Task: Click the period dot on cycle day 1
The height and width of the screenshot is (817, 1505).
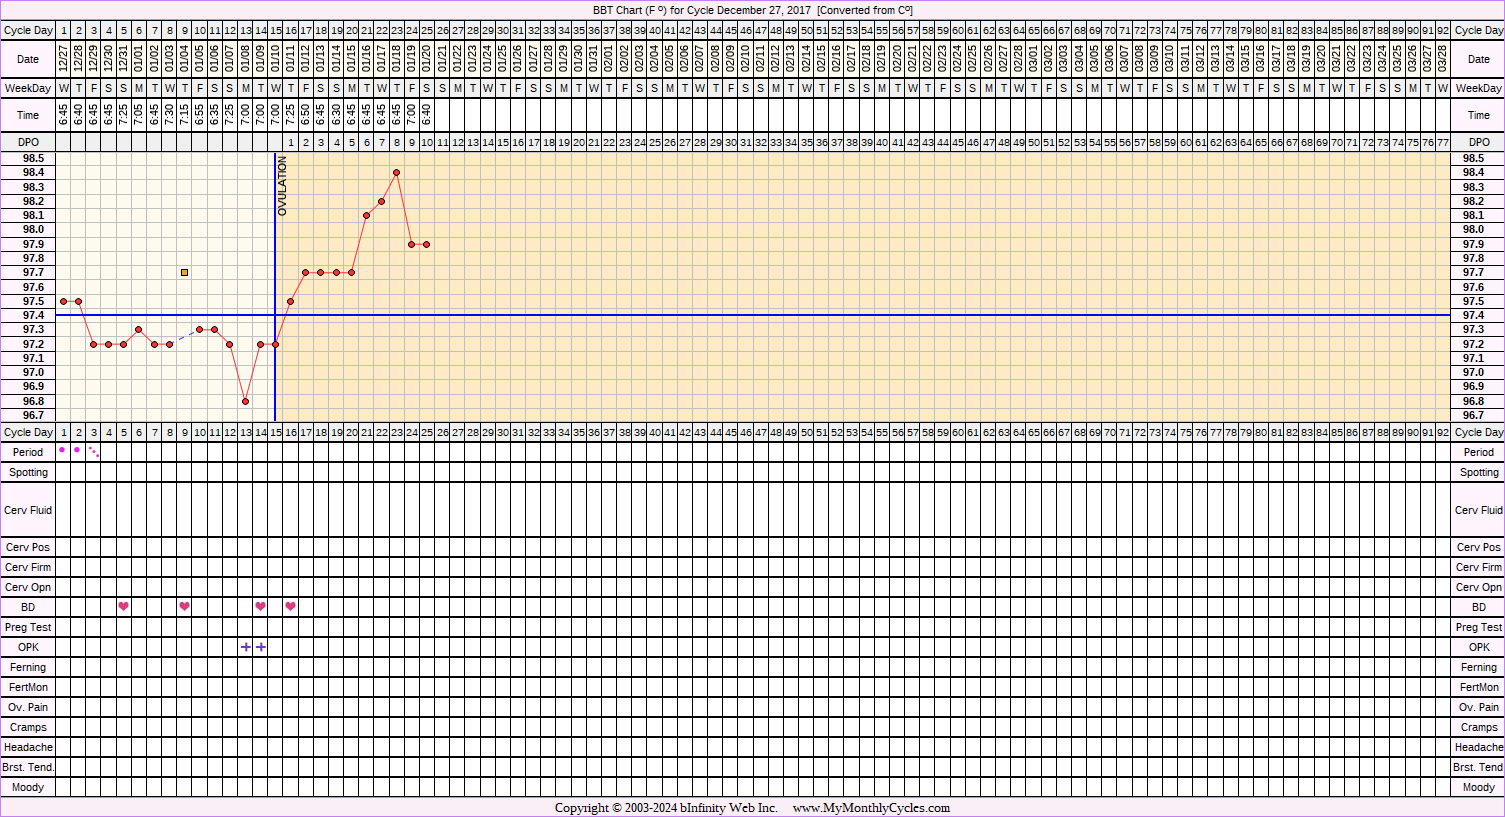Action: 63,450
